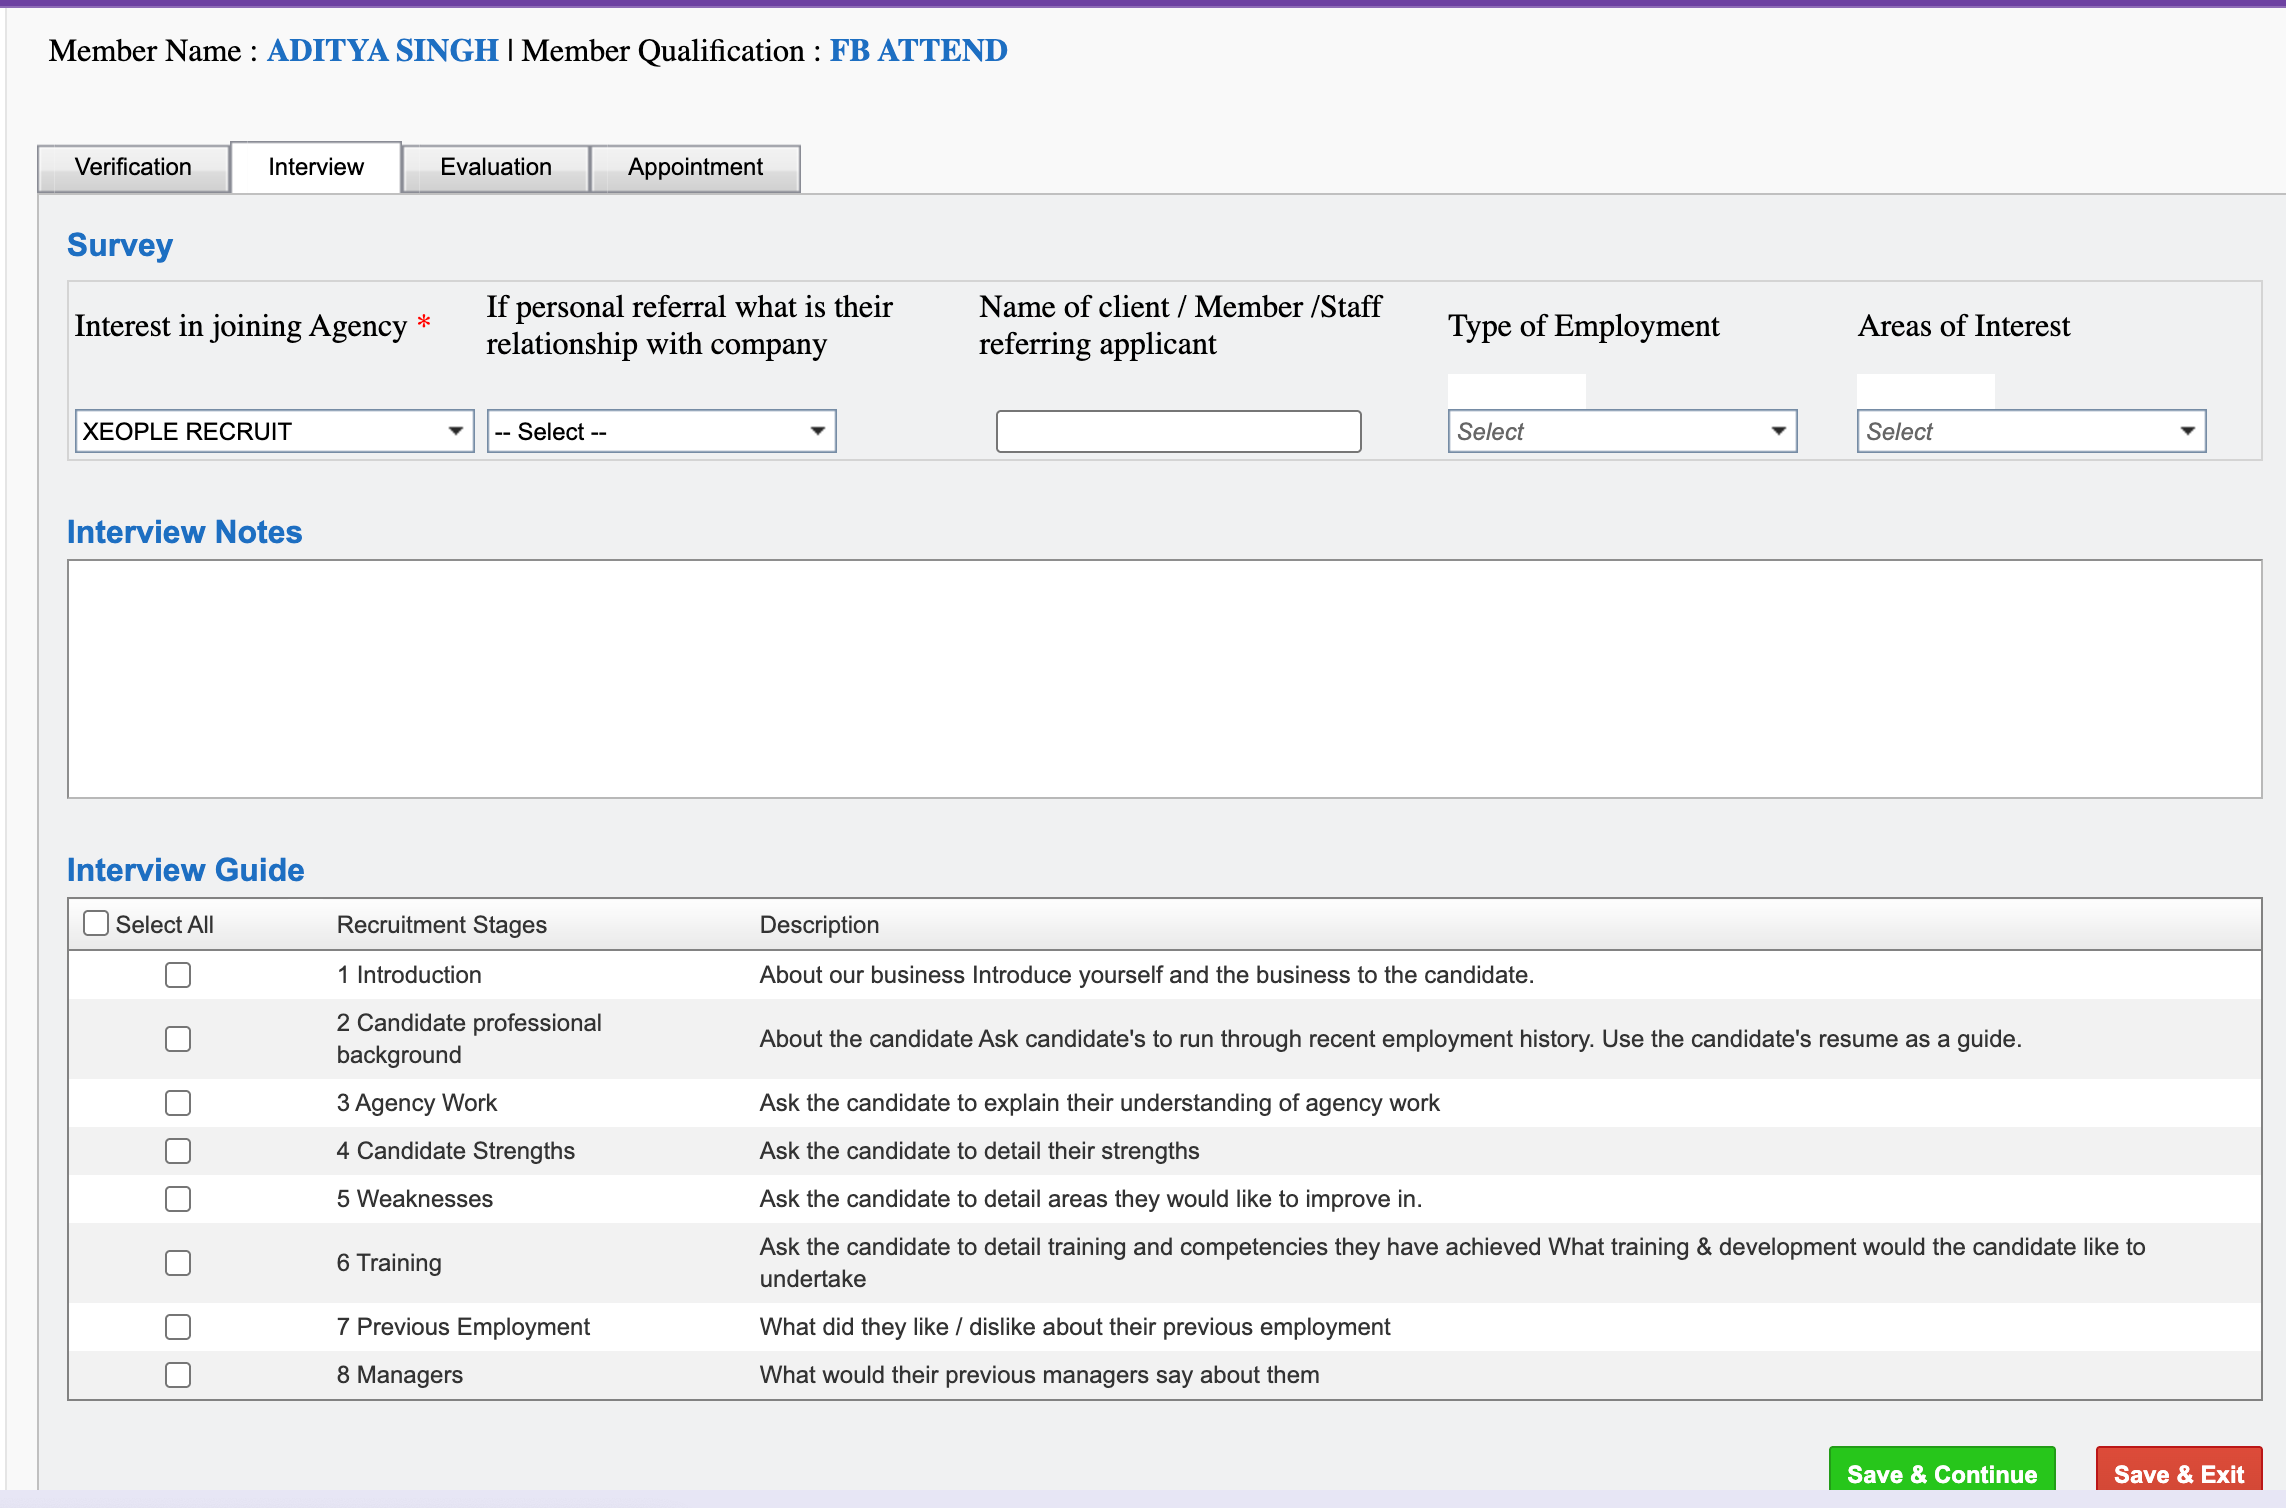Image resolution: width=2286 pixels, height=1508 pixels.
Task: Check the 1 Introduction stage checkbox
Action: (178, 975)
